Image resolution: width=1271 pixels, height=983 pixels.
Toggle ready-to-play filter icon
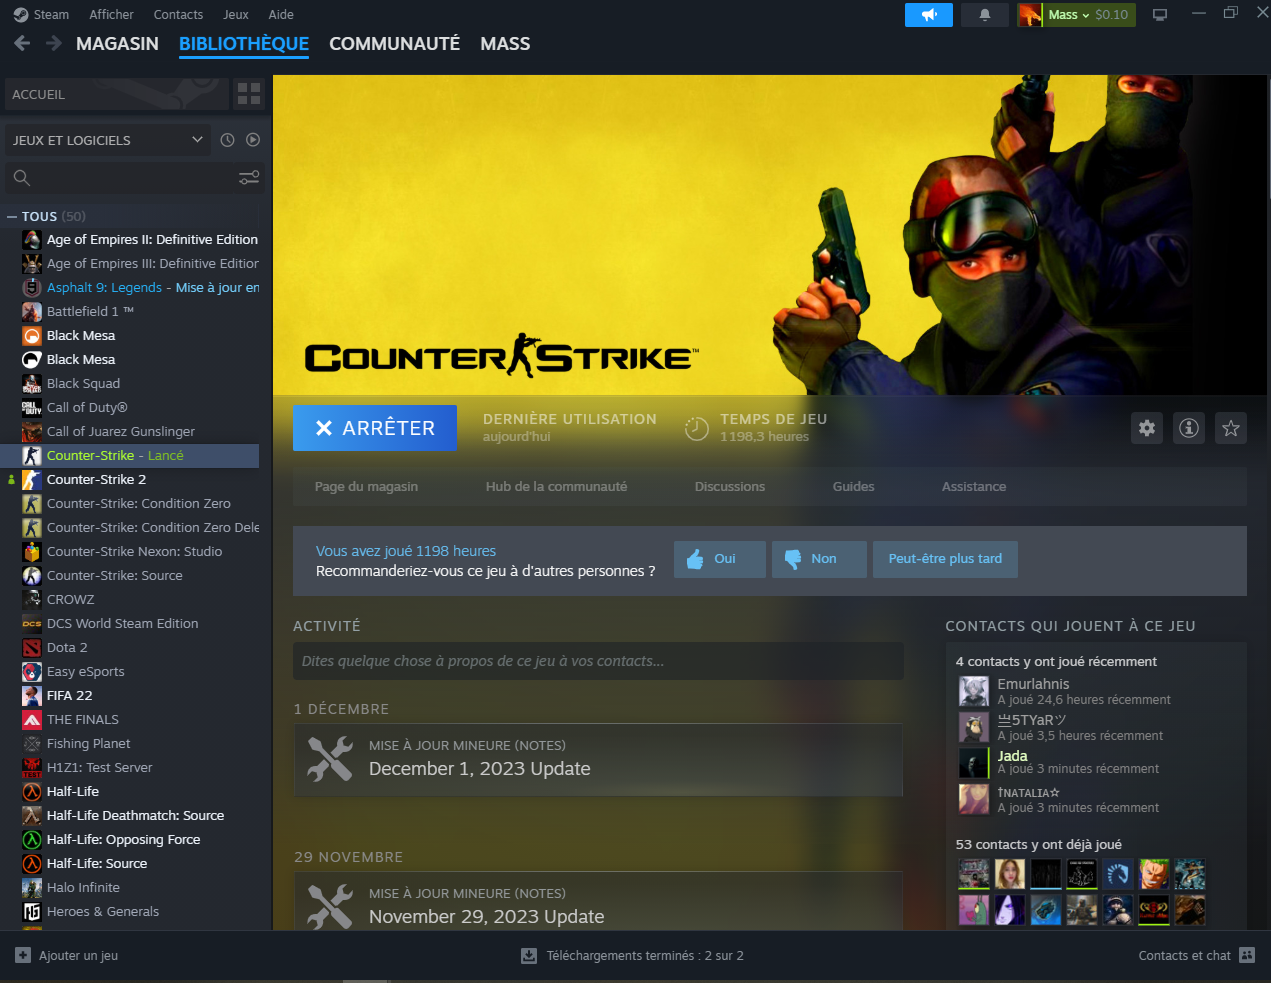(253, 140)
